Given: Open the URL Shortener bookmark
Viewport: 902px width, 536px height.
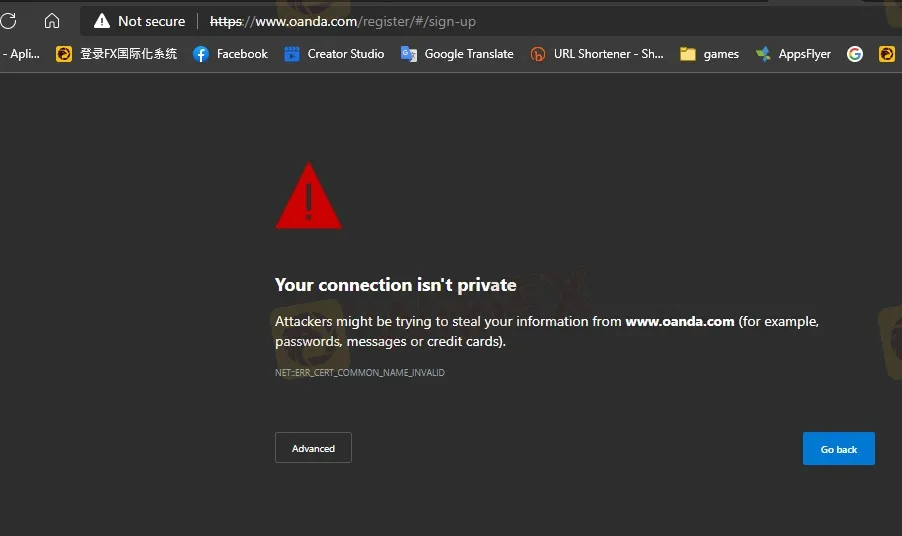Looking at the screenshot, I should pos(597,54).
